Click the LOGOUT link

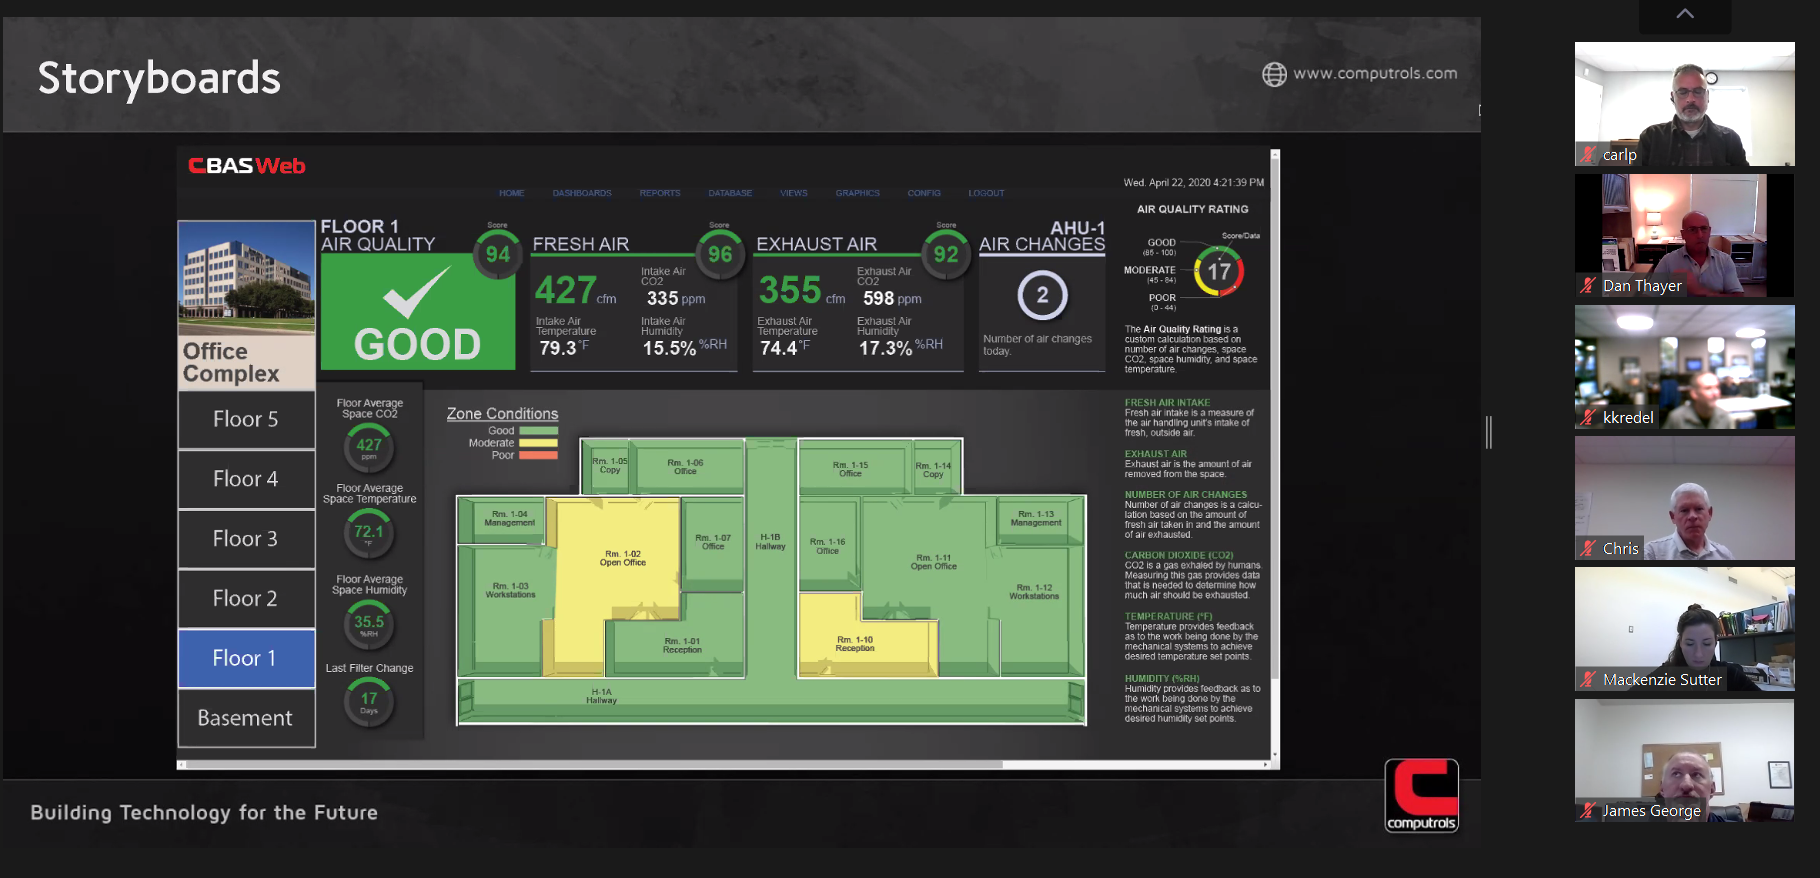[986, 193]
